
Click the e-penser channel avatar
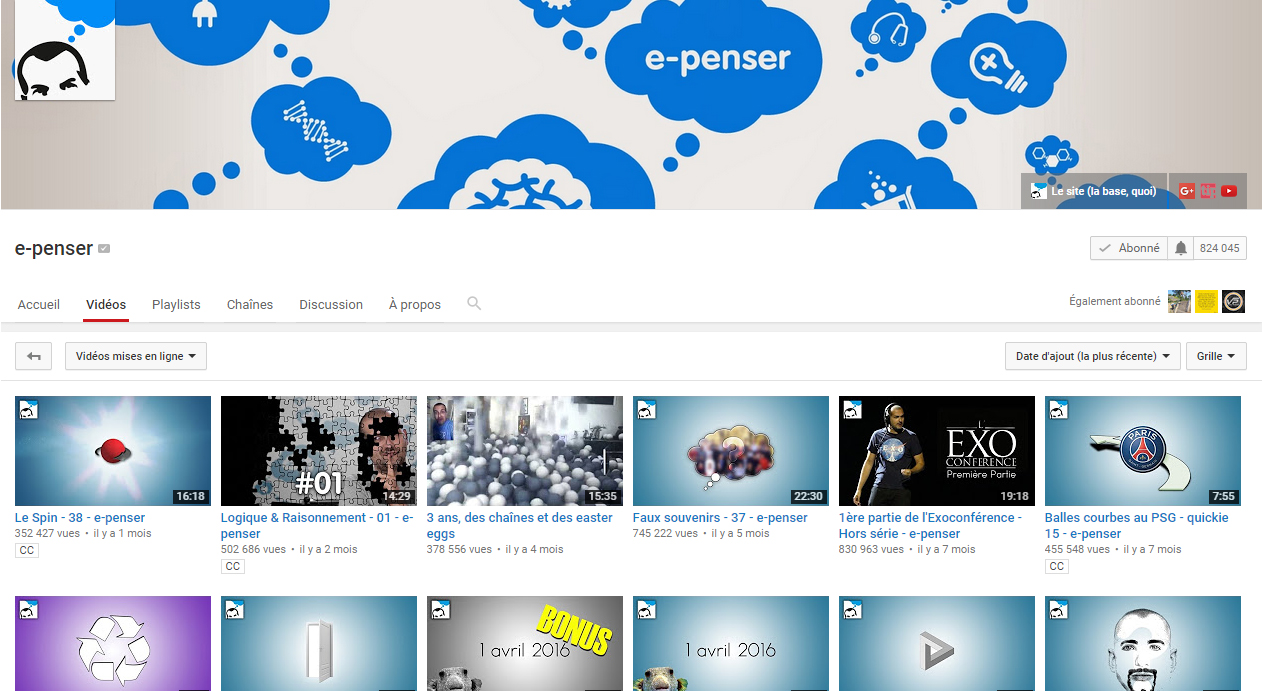click(x=65, y=50)
